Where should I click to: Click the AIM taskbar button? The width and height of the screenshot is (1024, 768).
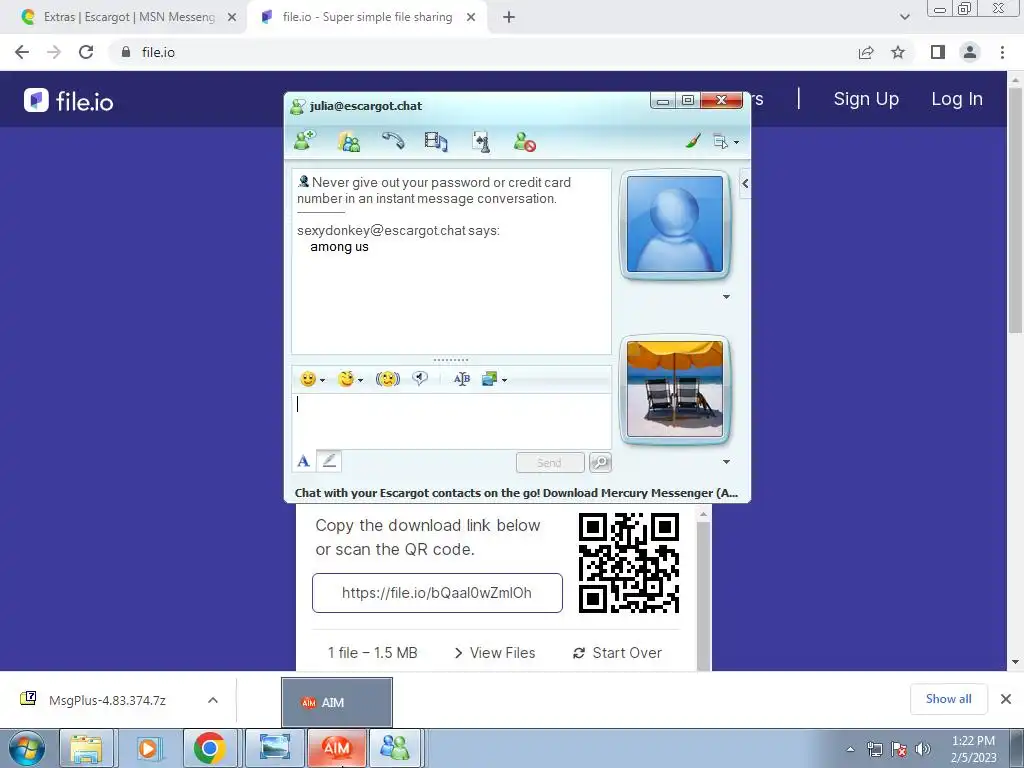coord(336,748)
